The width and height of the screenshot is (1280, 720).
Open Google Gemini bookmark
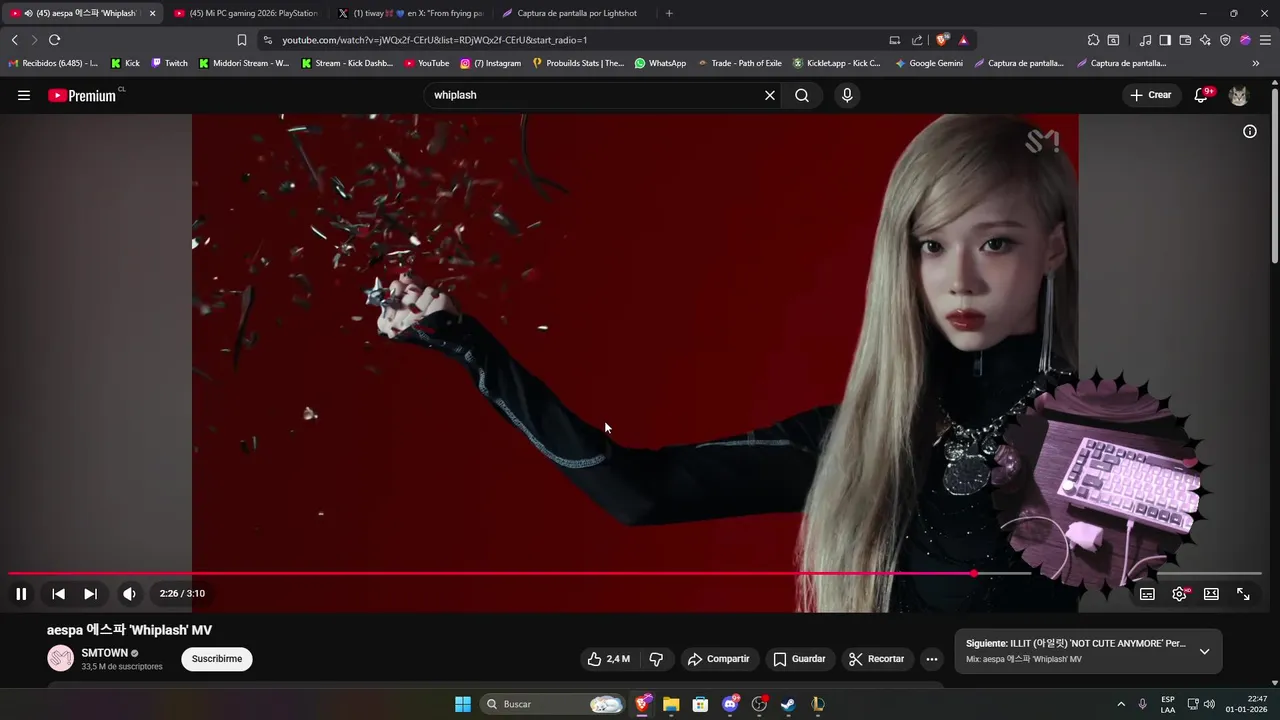[929, 63]
